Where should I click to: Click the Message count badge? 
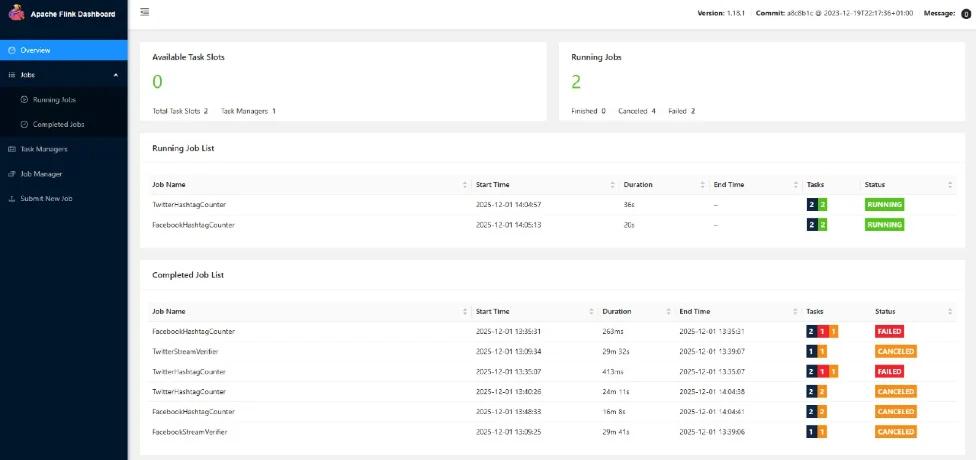(965, 14)
